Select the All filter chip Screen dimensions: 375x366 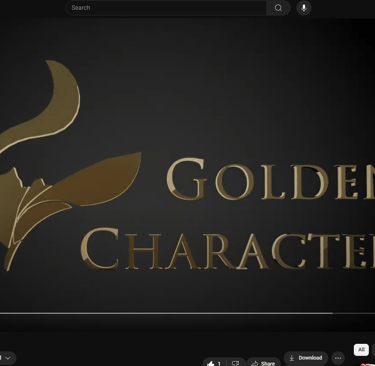pyautogui.click(x=361, y=350)
